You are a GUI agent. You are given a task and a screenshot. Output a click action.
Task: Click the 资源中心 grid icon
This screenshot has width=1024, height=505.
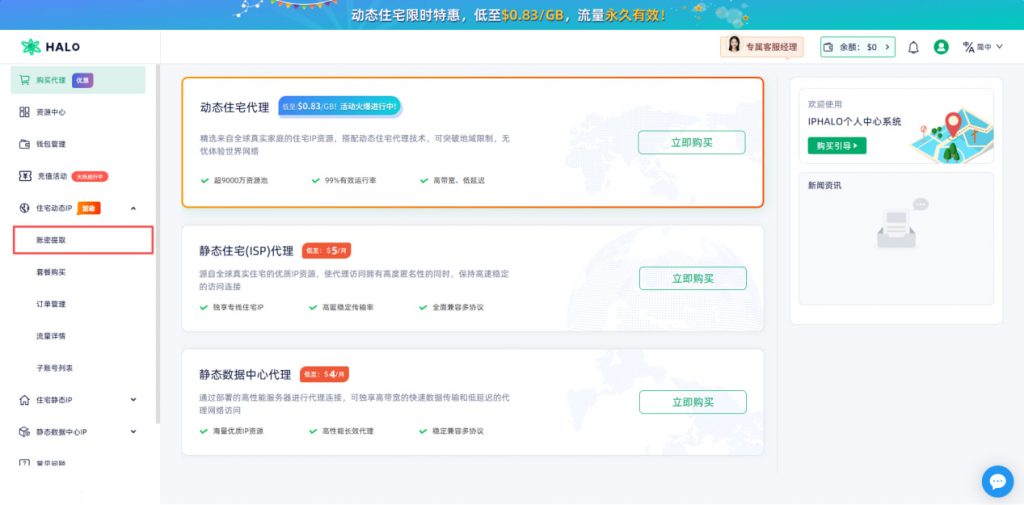25,112
